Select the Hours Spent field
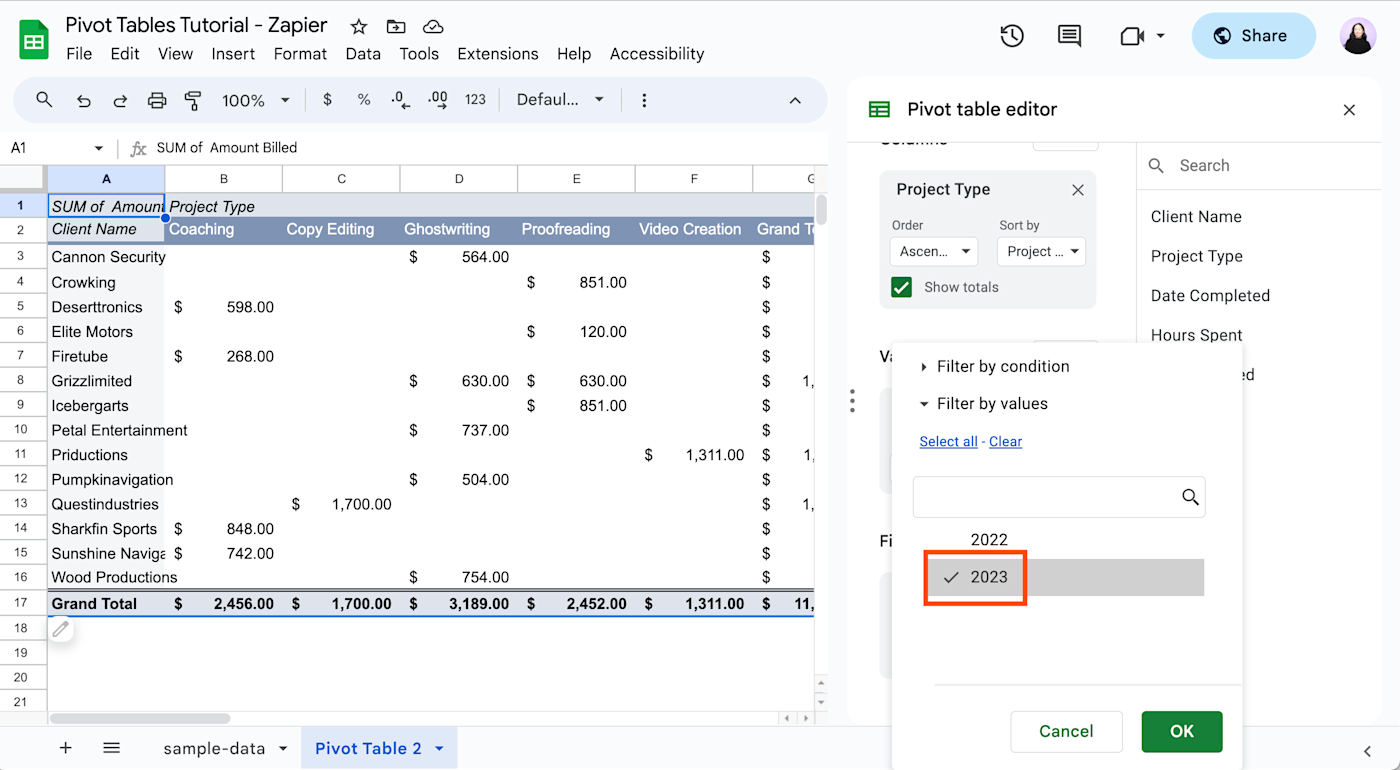Image resolution: width=1400 pixels, height=770 pixels. (x=1196, y=336)
